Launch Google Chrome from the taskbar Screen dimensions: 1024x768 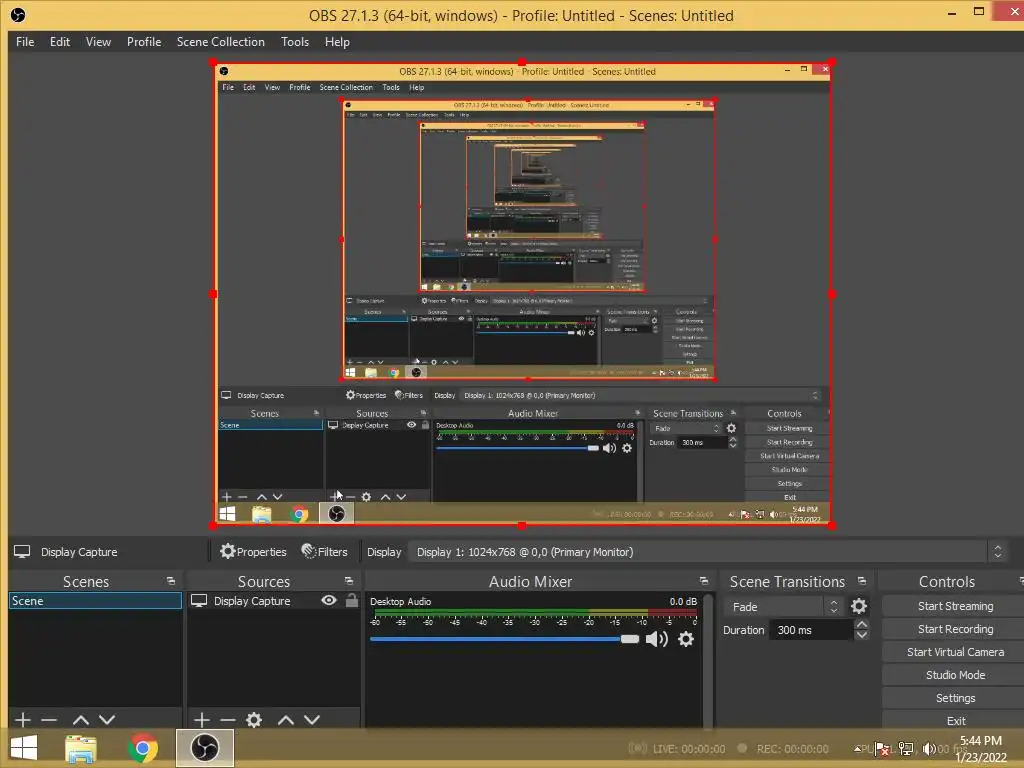point(143,748)
